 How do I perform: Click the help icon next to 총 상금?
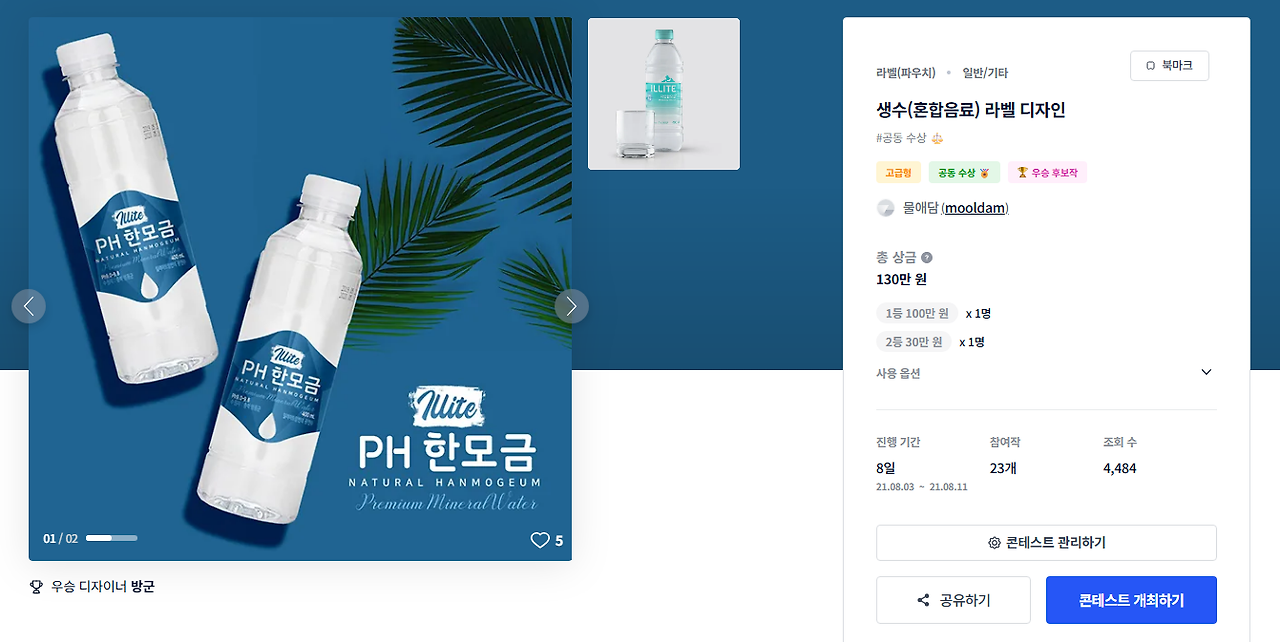(x=926, y=258)
